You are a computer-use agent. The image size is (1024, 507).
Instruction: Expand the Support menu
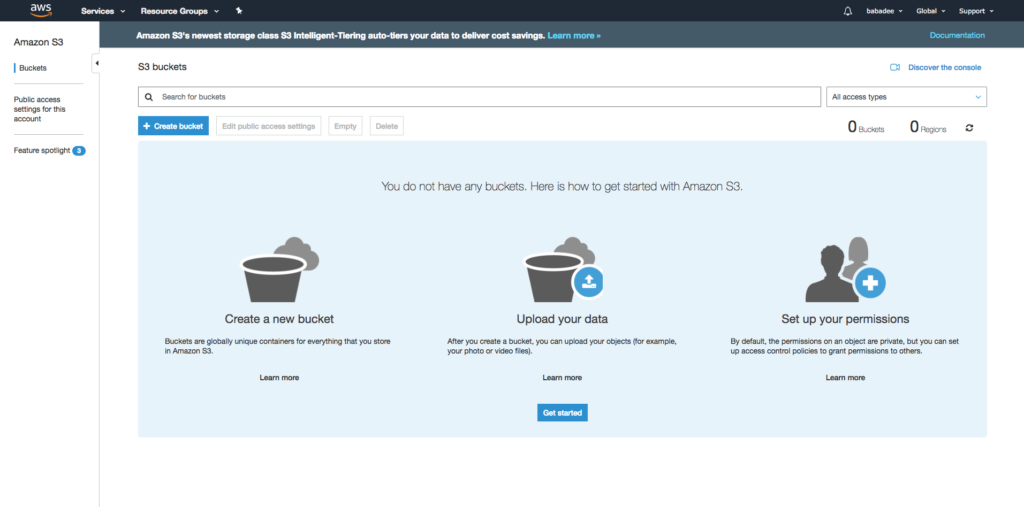976,11
